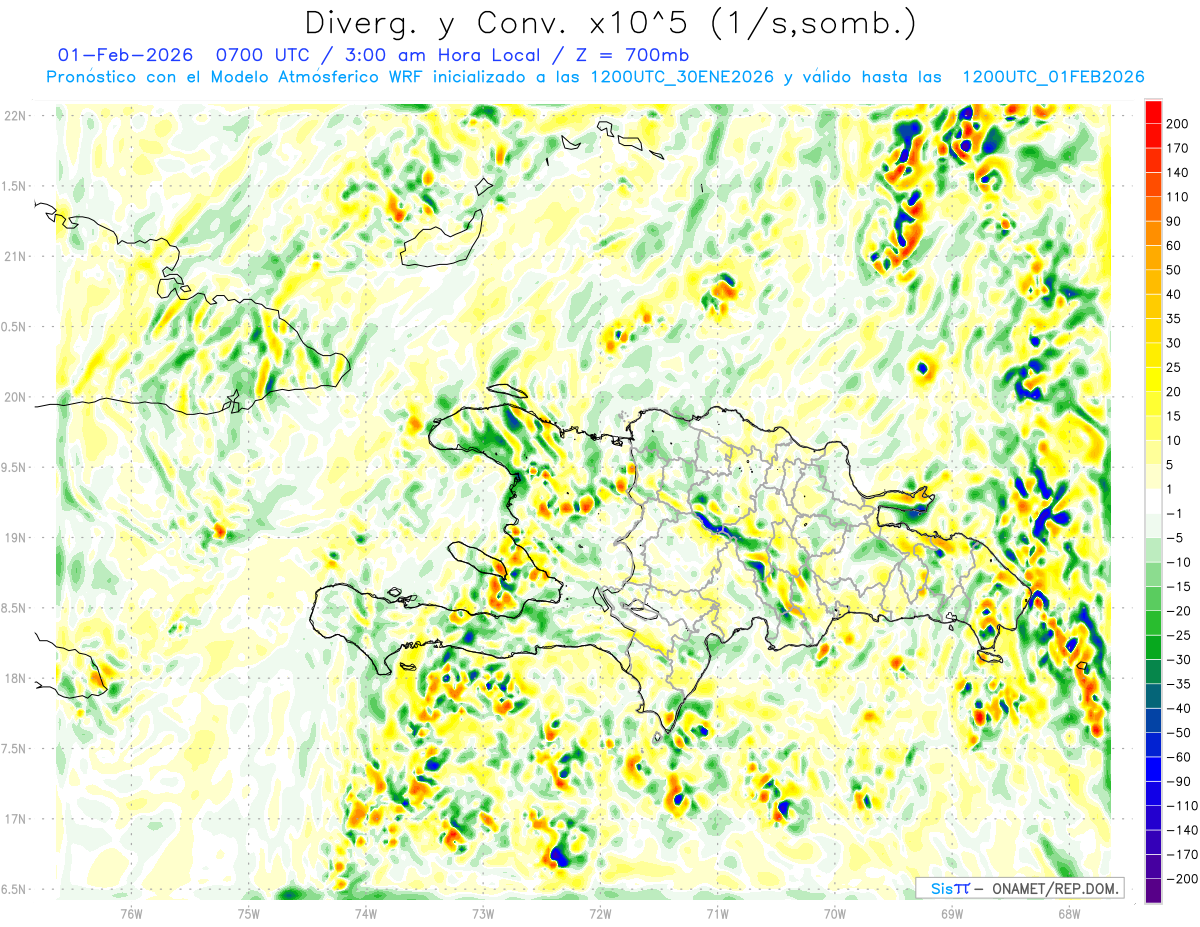Click the '-10' label on the color scale
Screen dimensions: 1200x927
pos(1181,562)
